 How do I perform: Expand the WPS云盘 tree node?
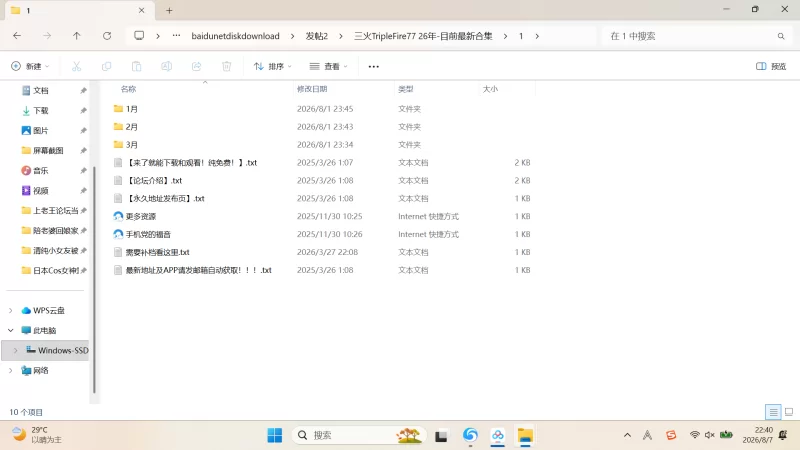coord(11,310)
